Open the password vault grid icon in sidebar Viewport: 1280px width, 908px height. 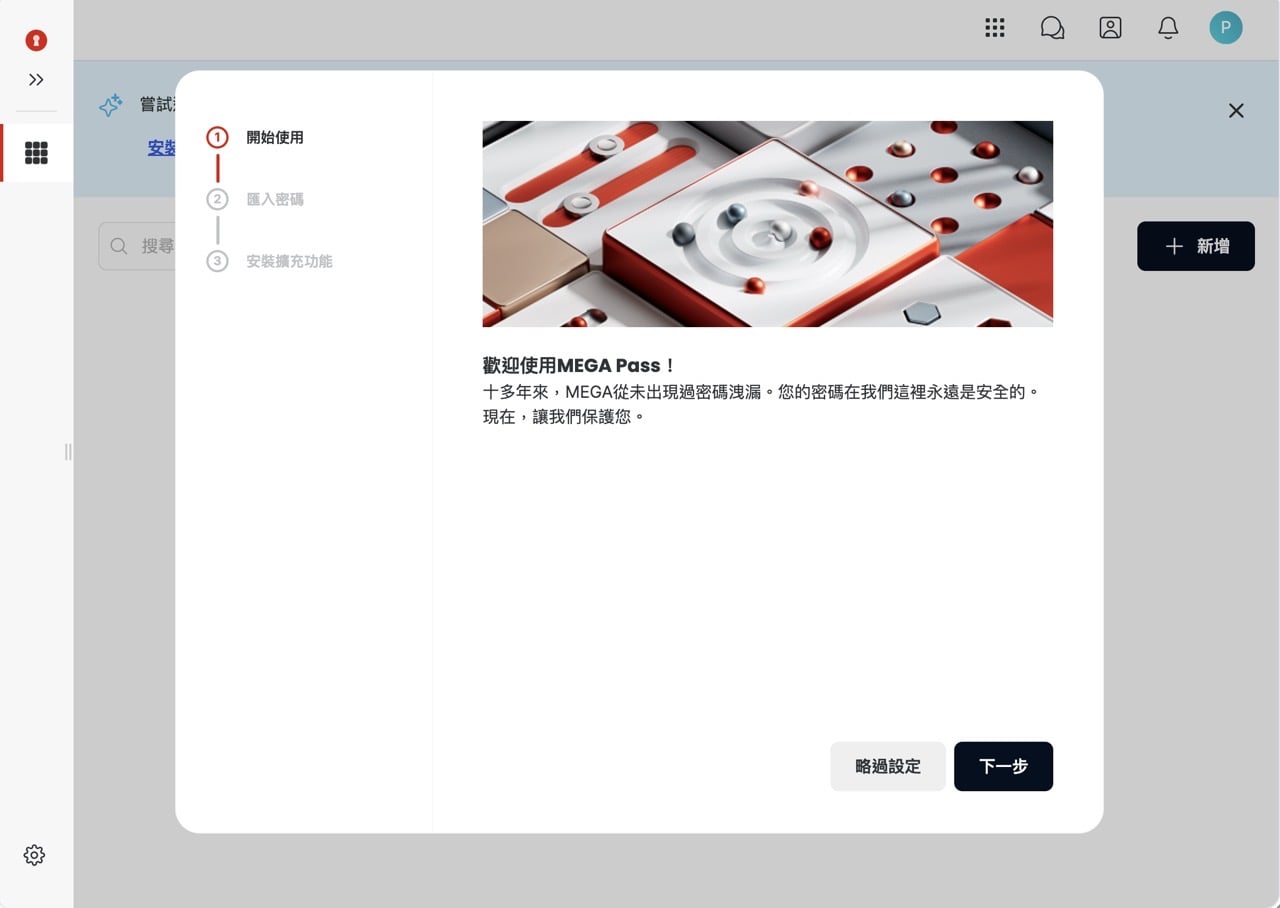click(x=36, y=153)
